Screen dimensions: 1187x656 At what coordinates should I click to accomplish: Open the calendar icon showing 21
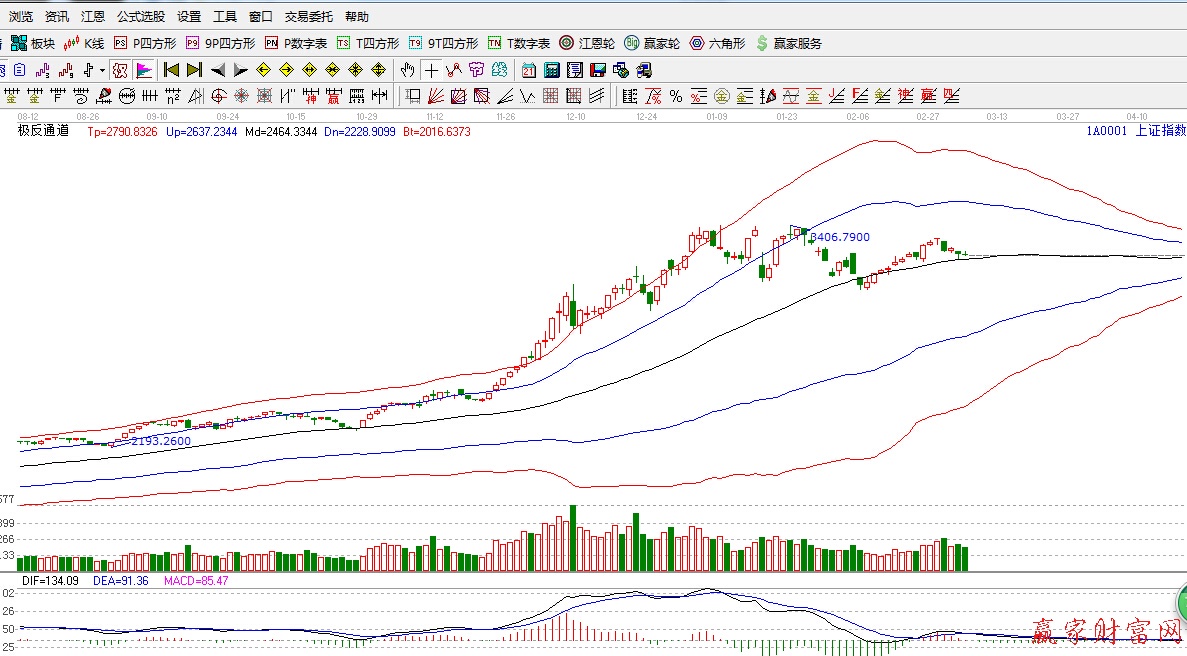tap(529, 70)
